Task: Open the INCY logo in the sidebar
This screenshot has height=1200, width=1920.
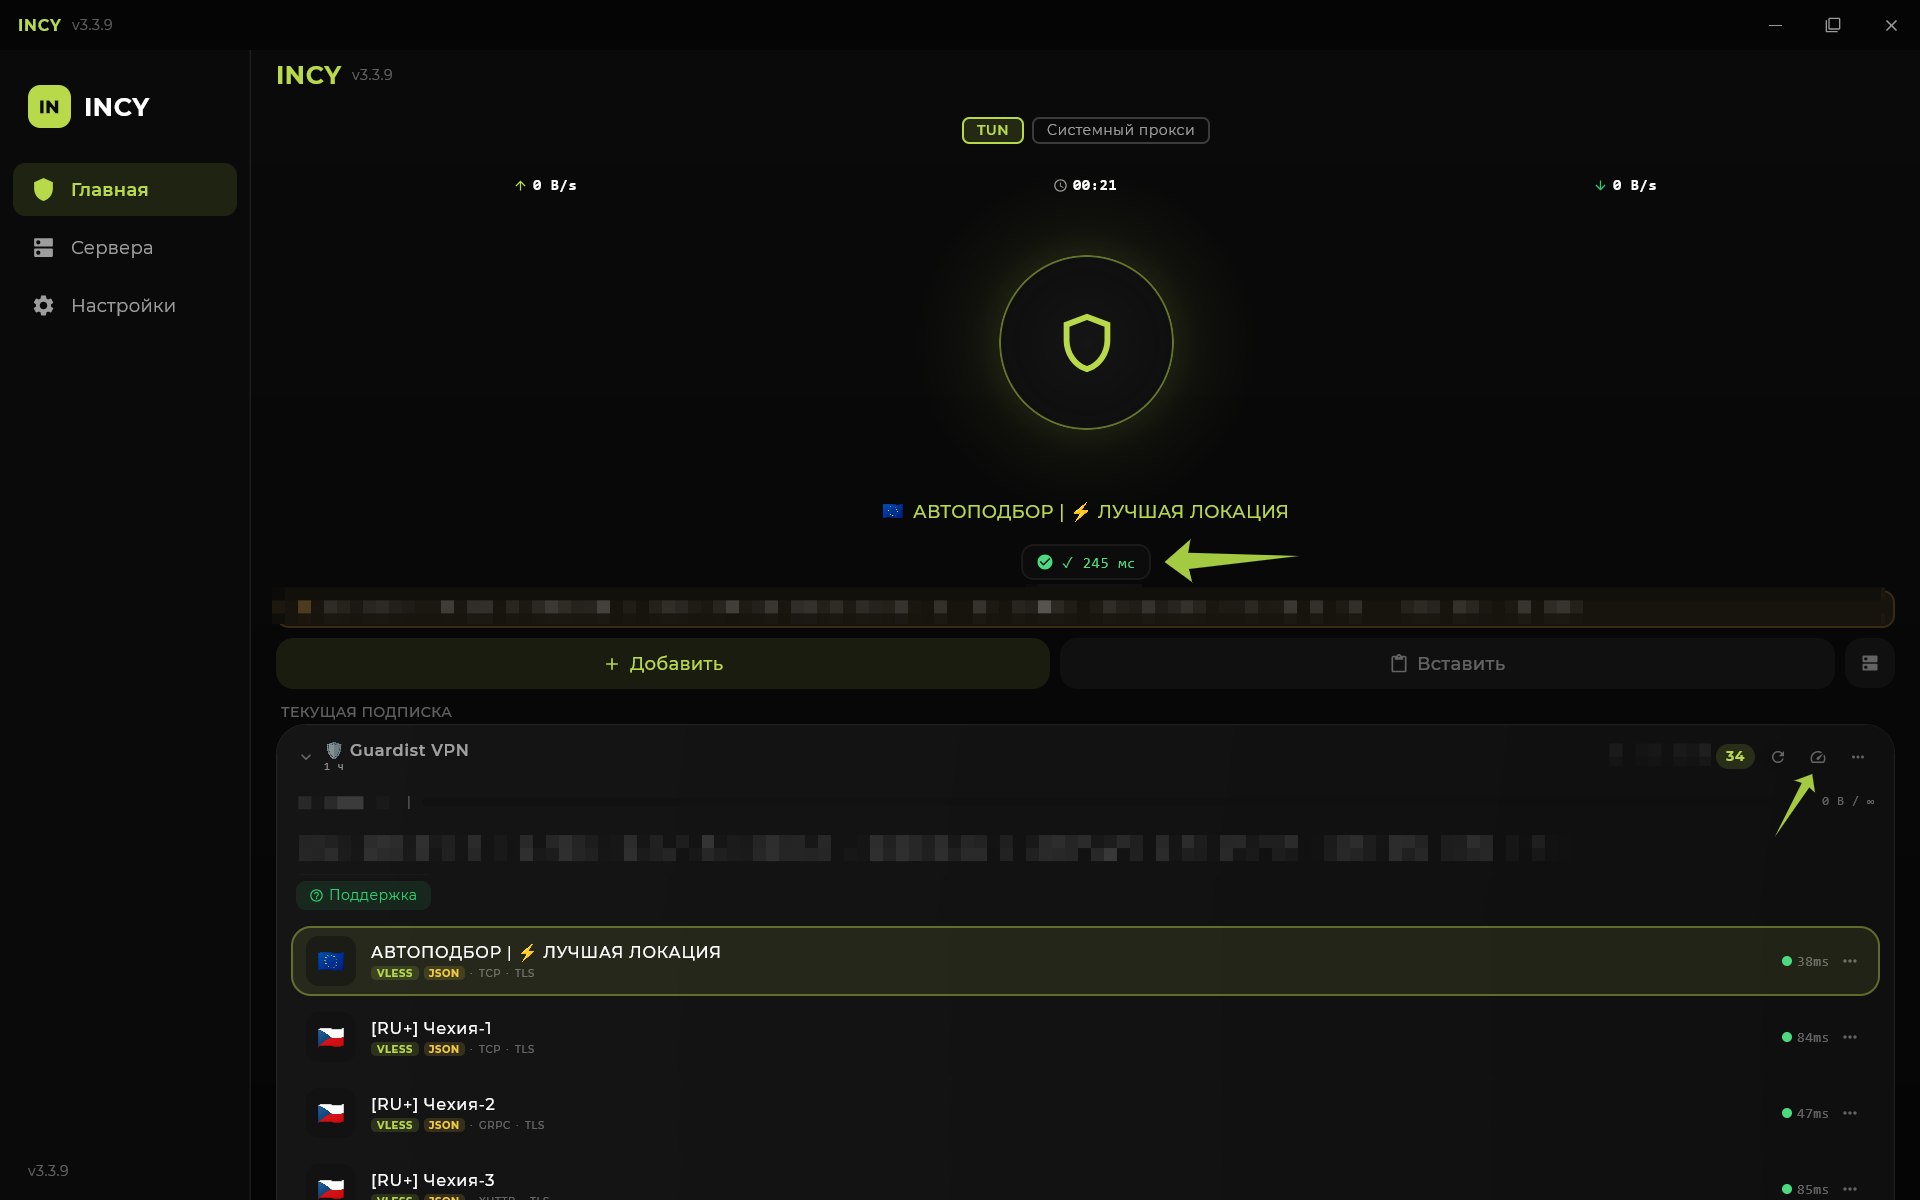Action: (49, 107)
